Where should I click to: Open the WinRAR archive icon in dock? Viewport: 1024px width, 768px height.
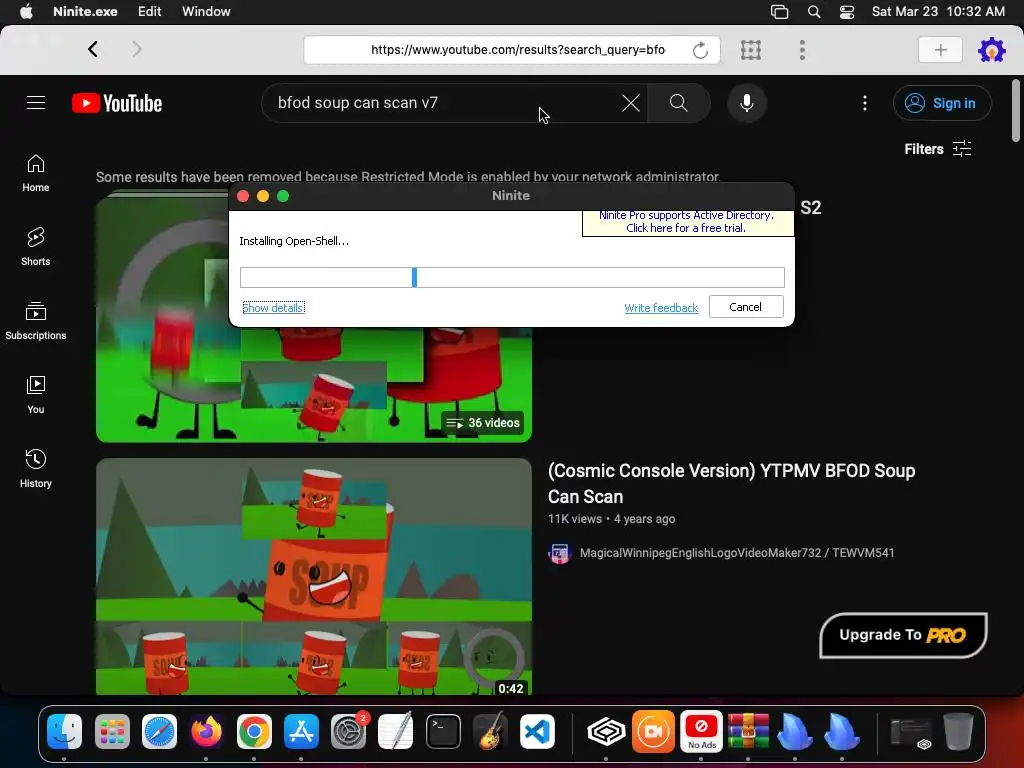748,731
